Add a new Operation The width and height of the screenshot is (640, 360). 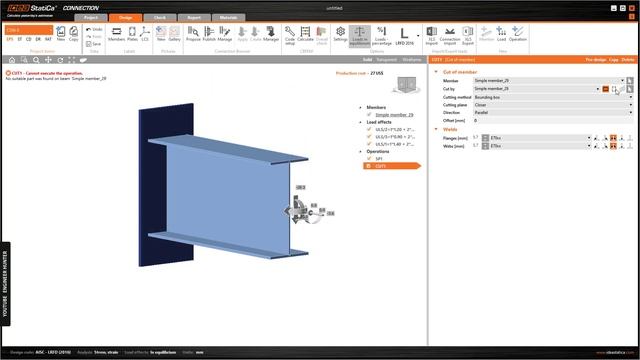tap(518, 34)
